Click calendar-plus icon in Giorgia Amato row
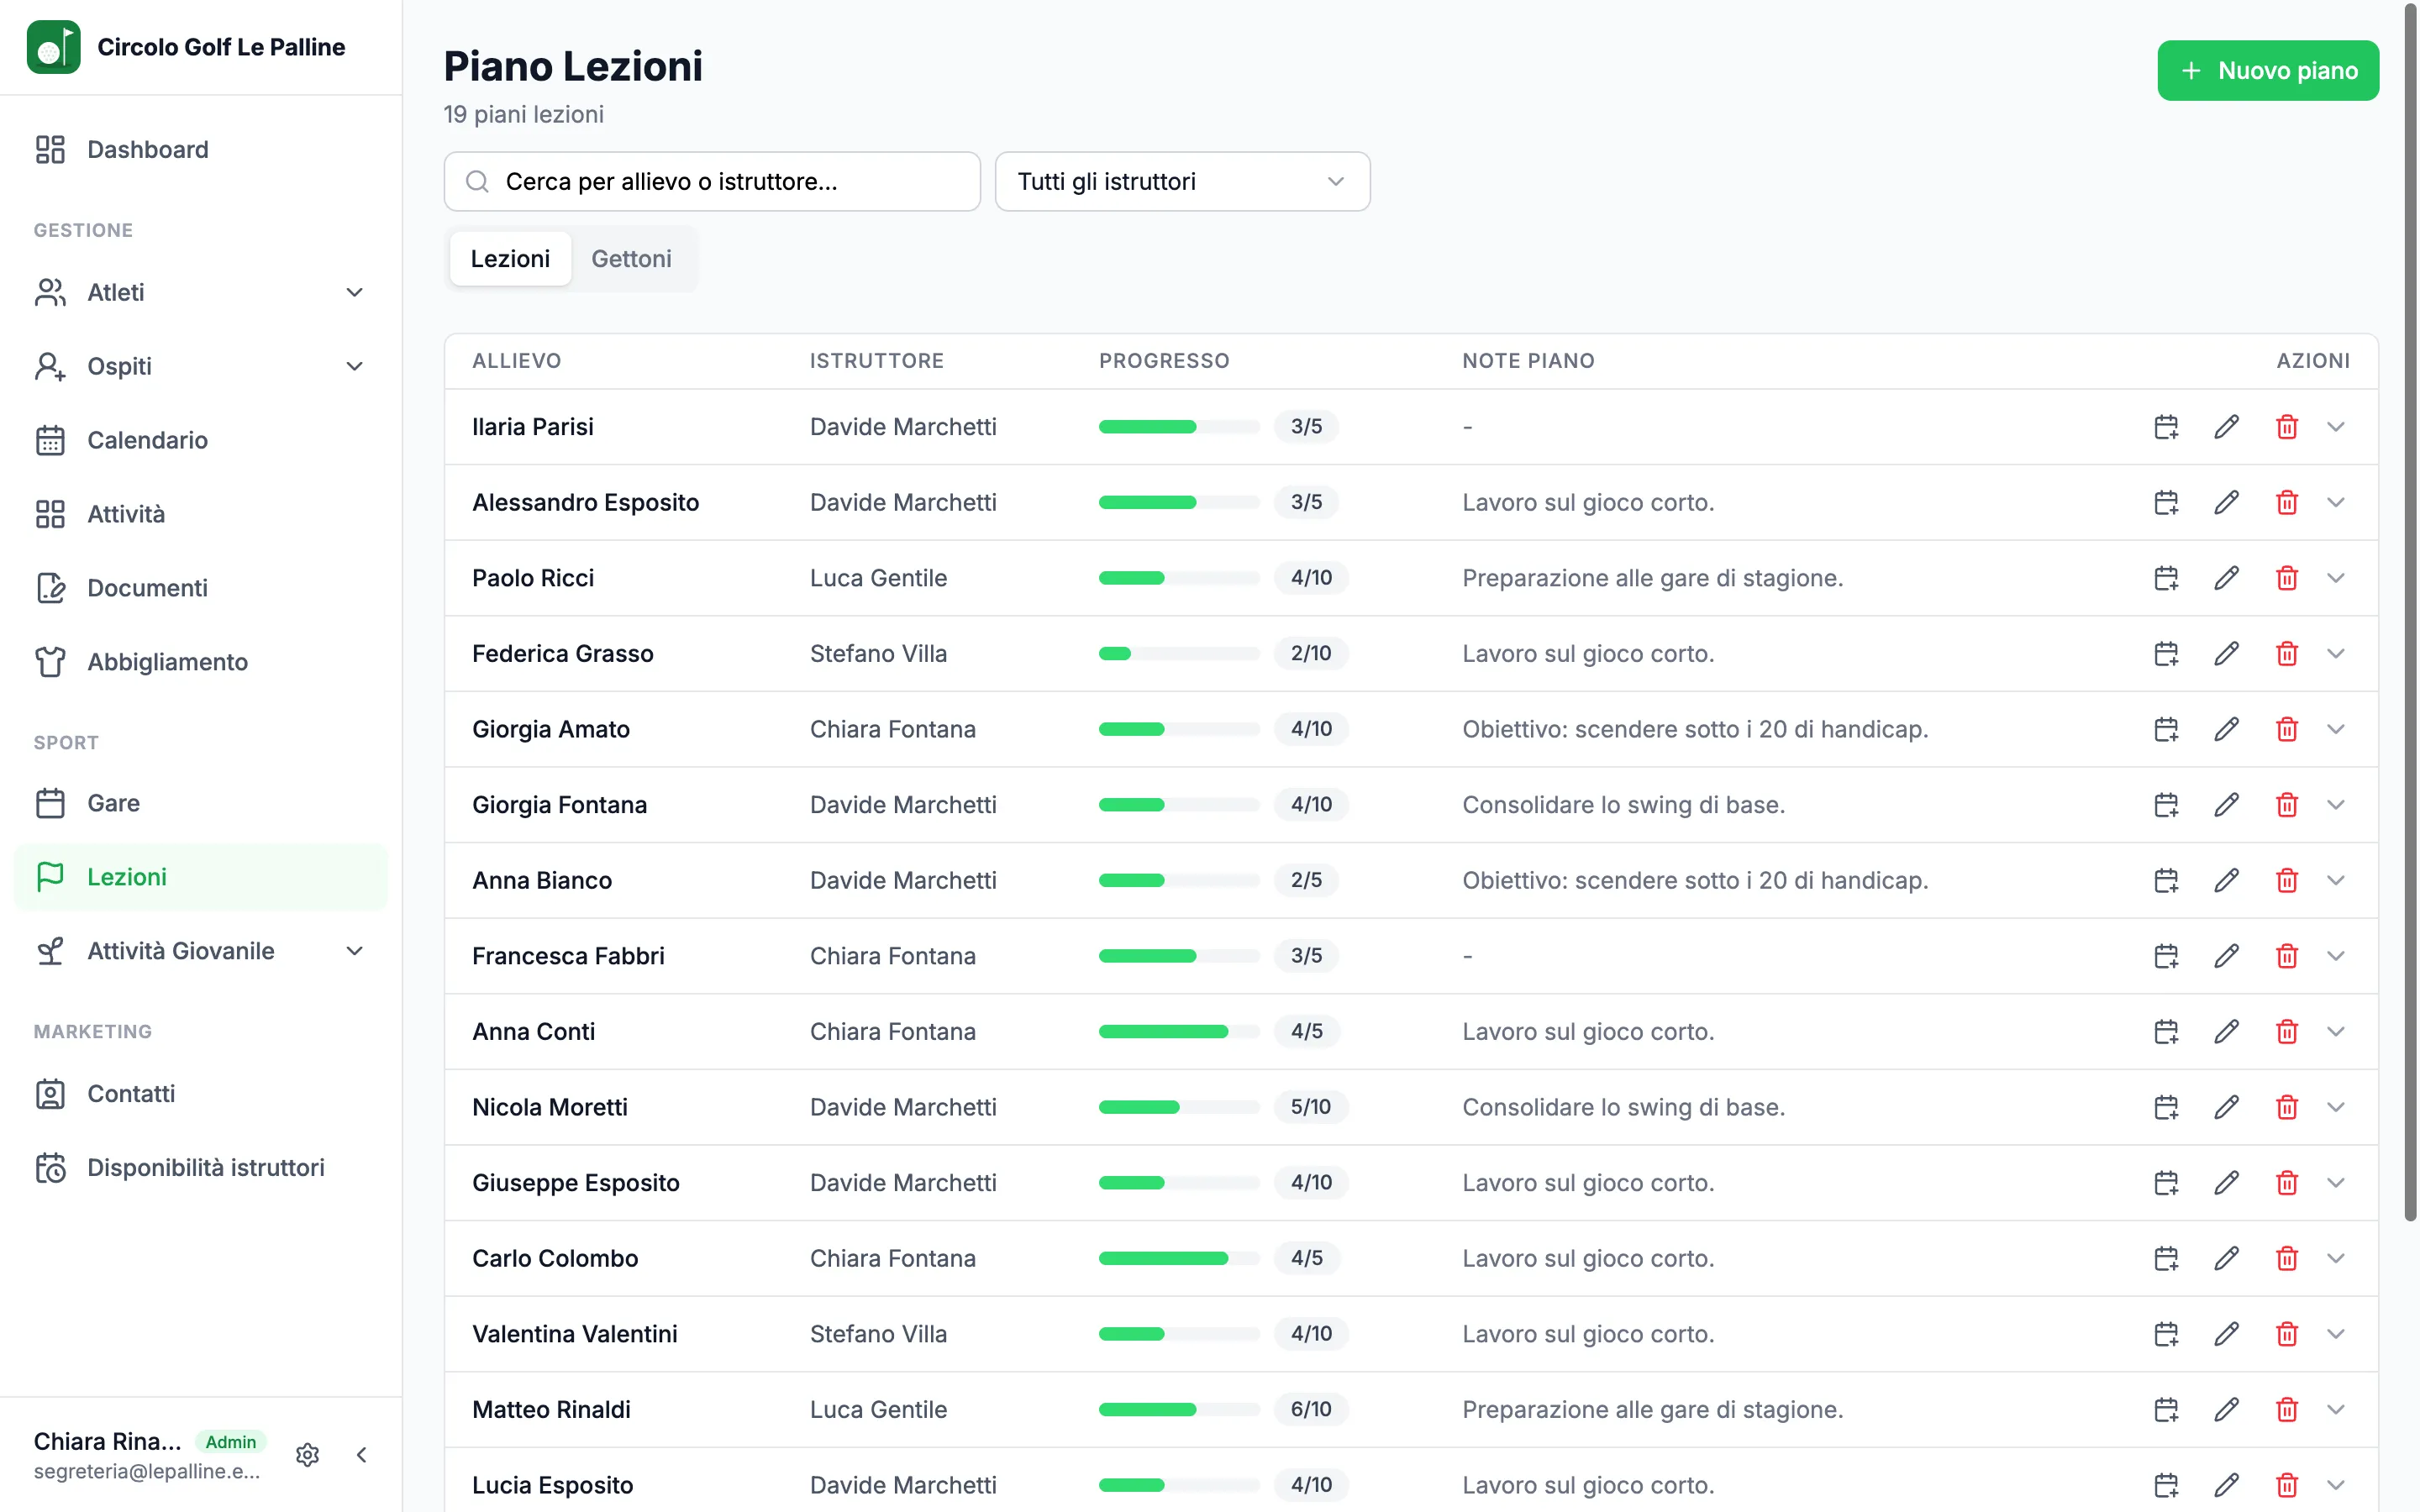This screenshot has width=2420, height=1512. (x=2166, y=730)
